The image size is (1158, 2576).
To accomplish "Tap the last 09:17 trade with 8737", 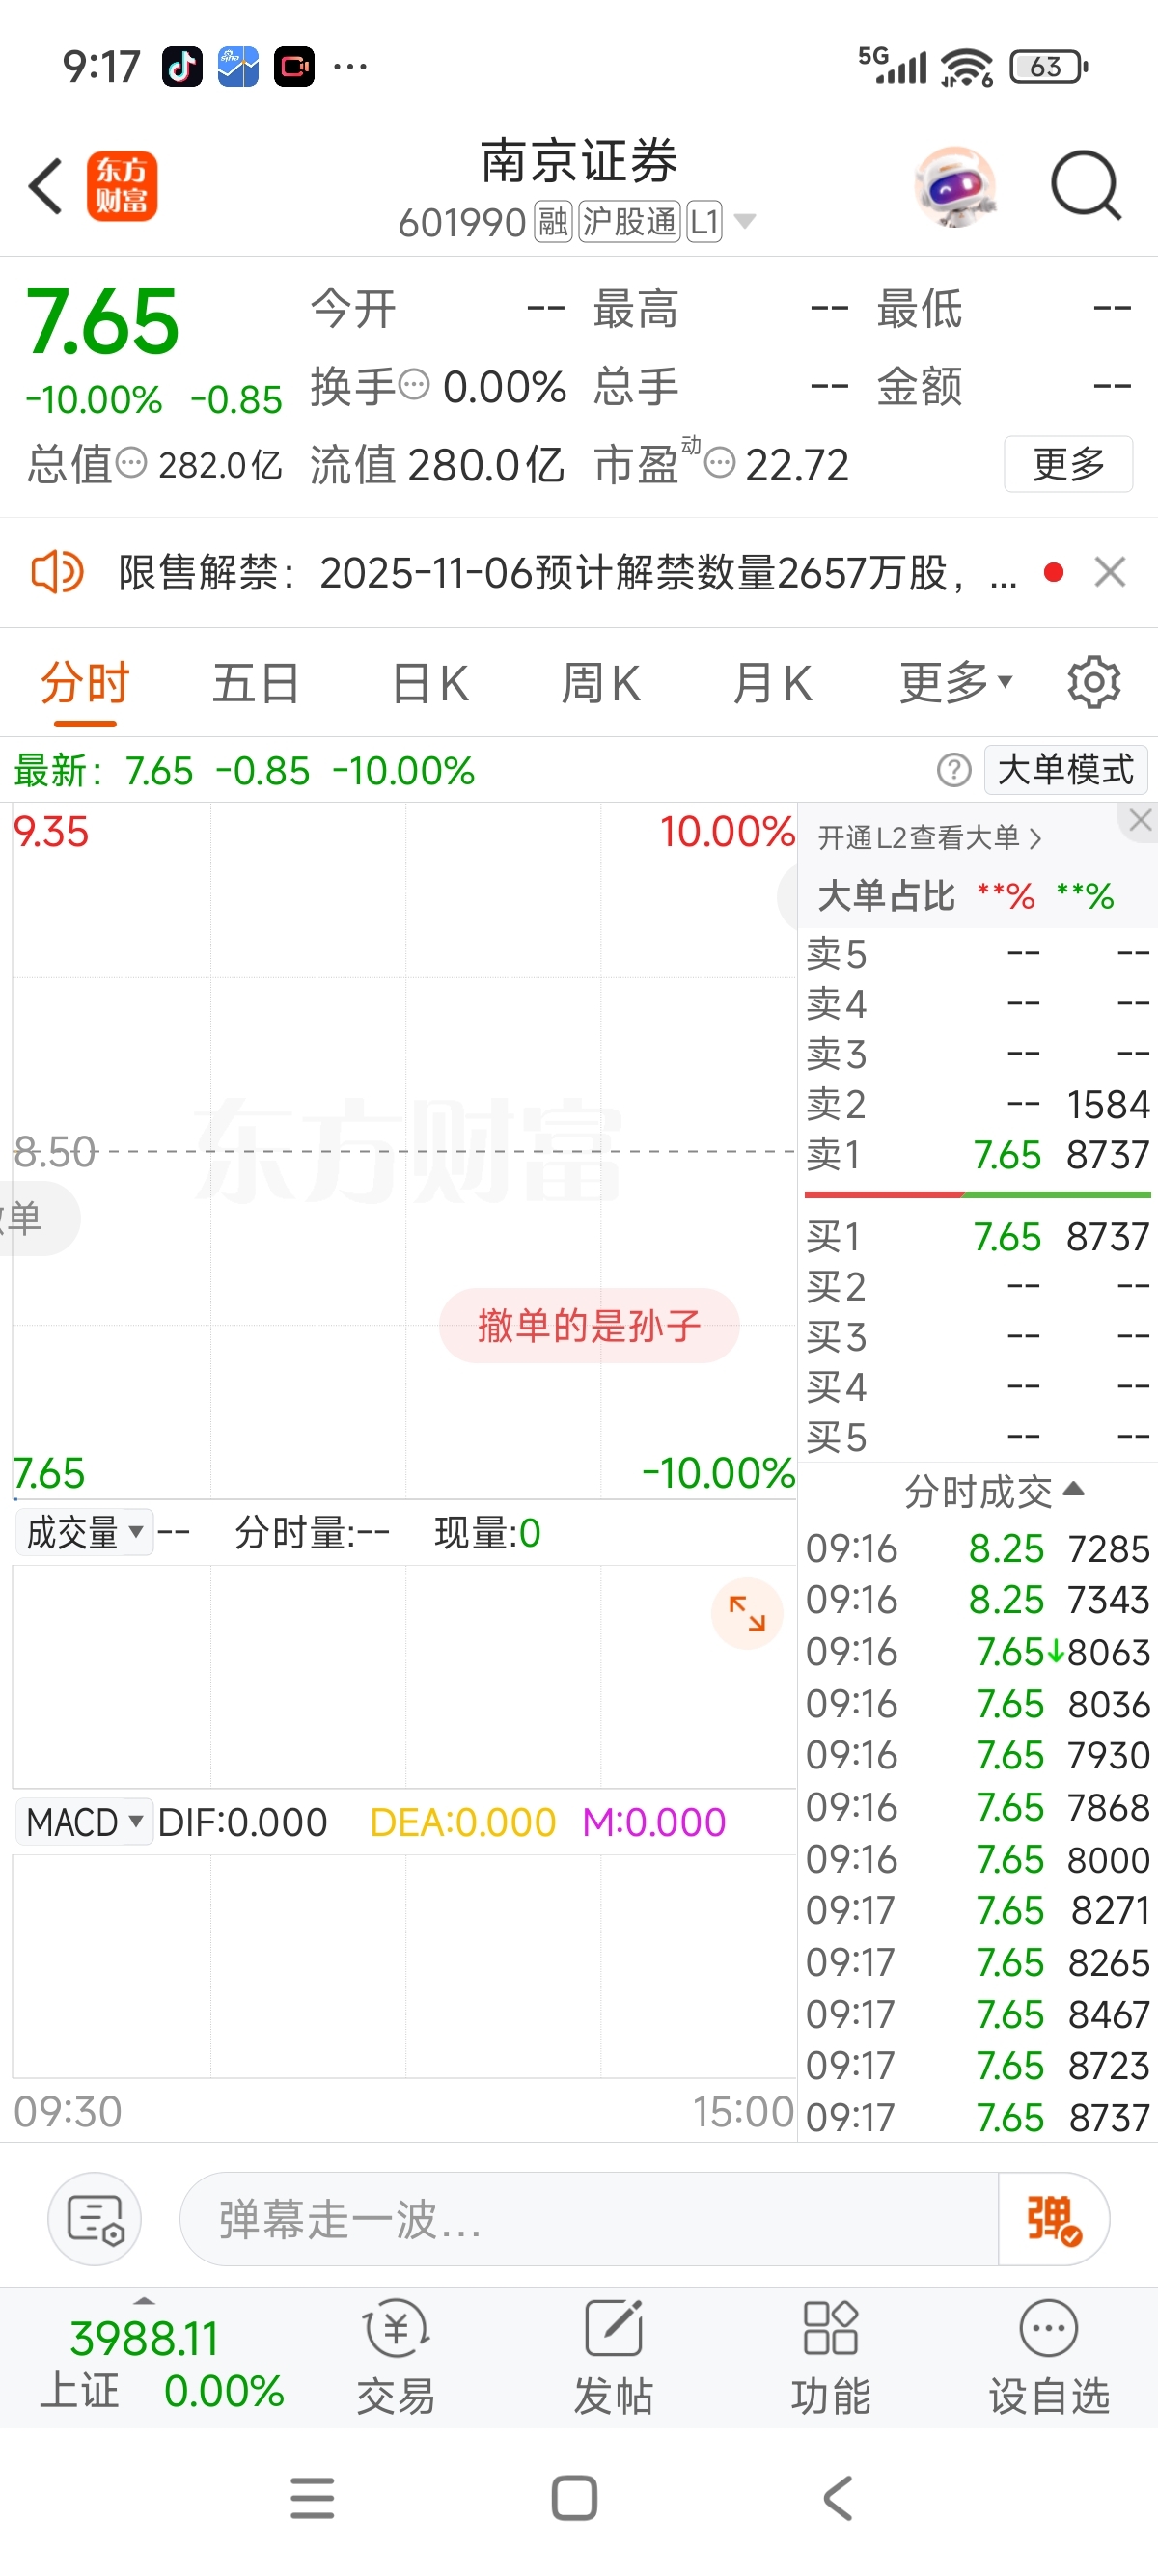I will [x=978, y=2117].
